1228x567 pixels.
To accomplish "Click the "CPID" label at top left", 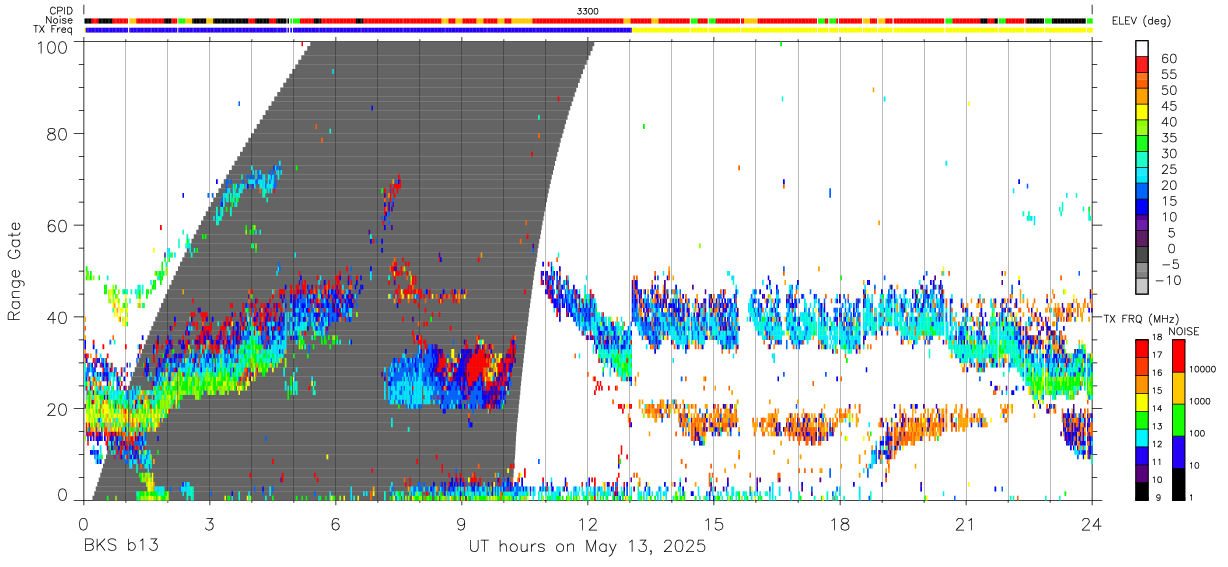I will click(61, 11).
